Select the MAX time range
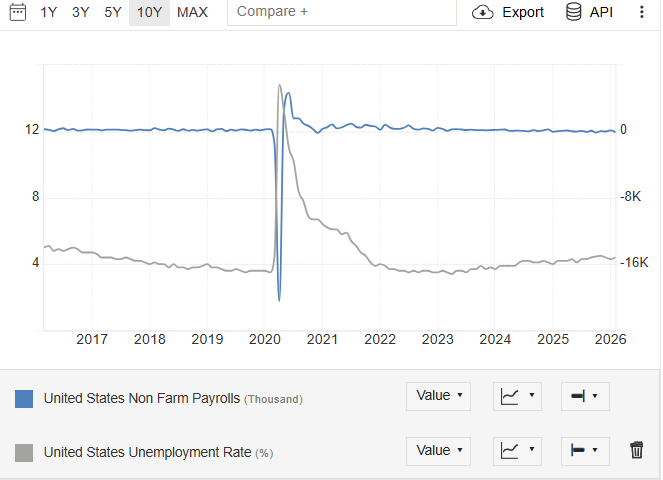The image size is (663, 480). coord(192,12)
